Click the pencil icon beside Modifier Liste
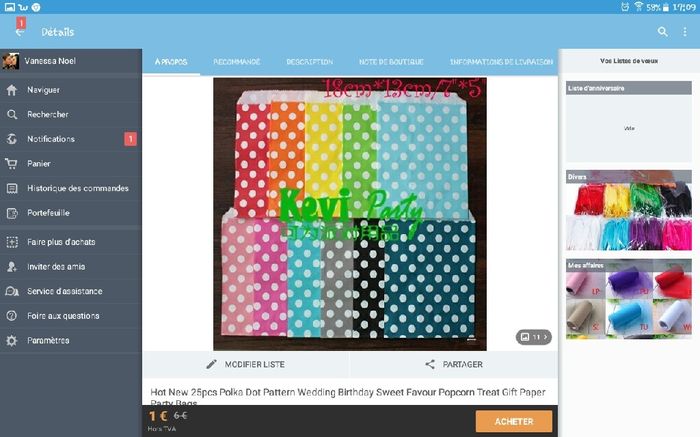Screen dimensions: 700x437 pyautogui.click(x=211, y=364)
